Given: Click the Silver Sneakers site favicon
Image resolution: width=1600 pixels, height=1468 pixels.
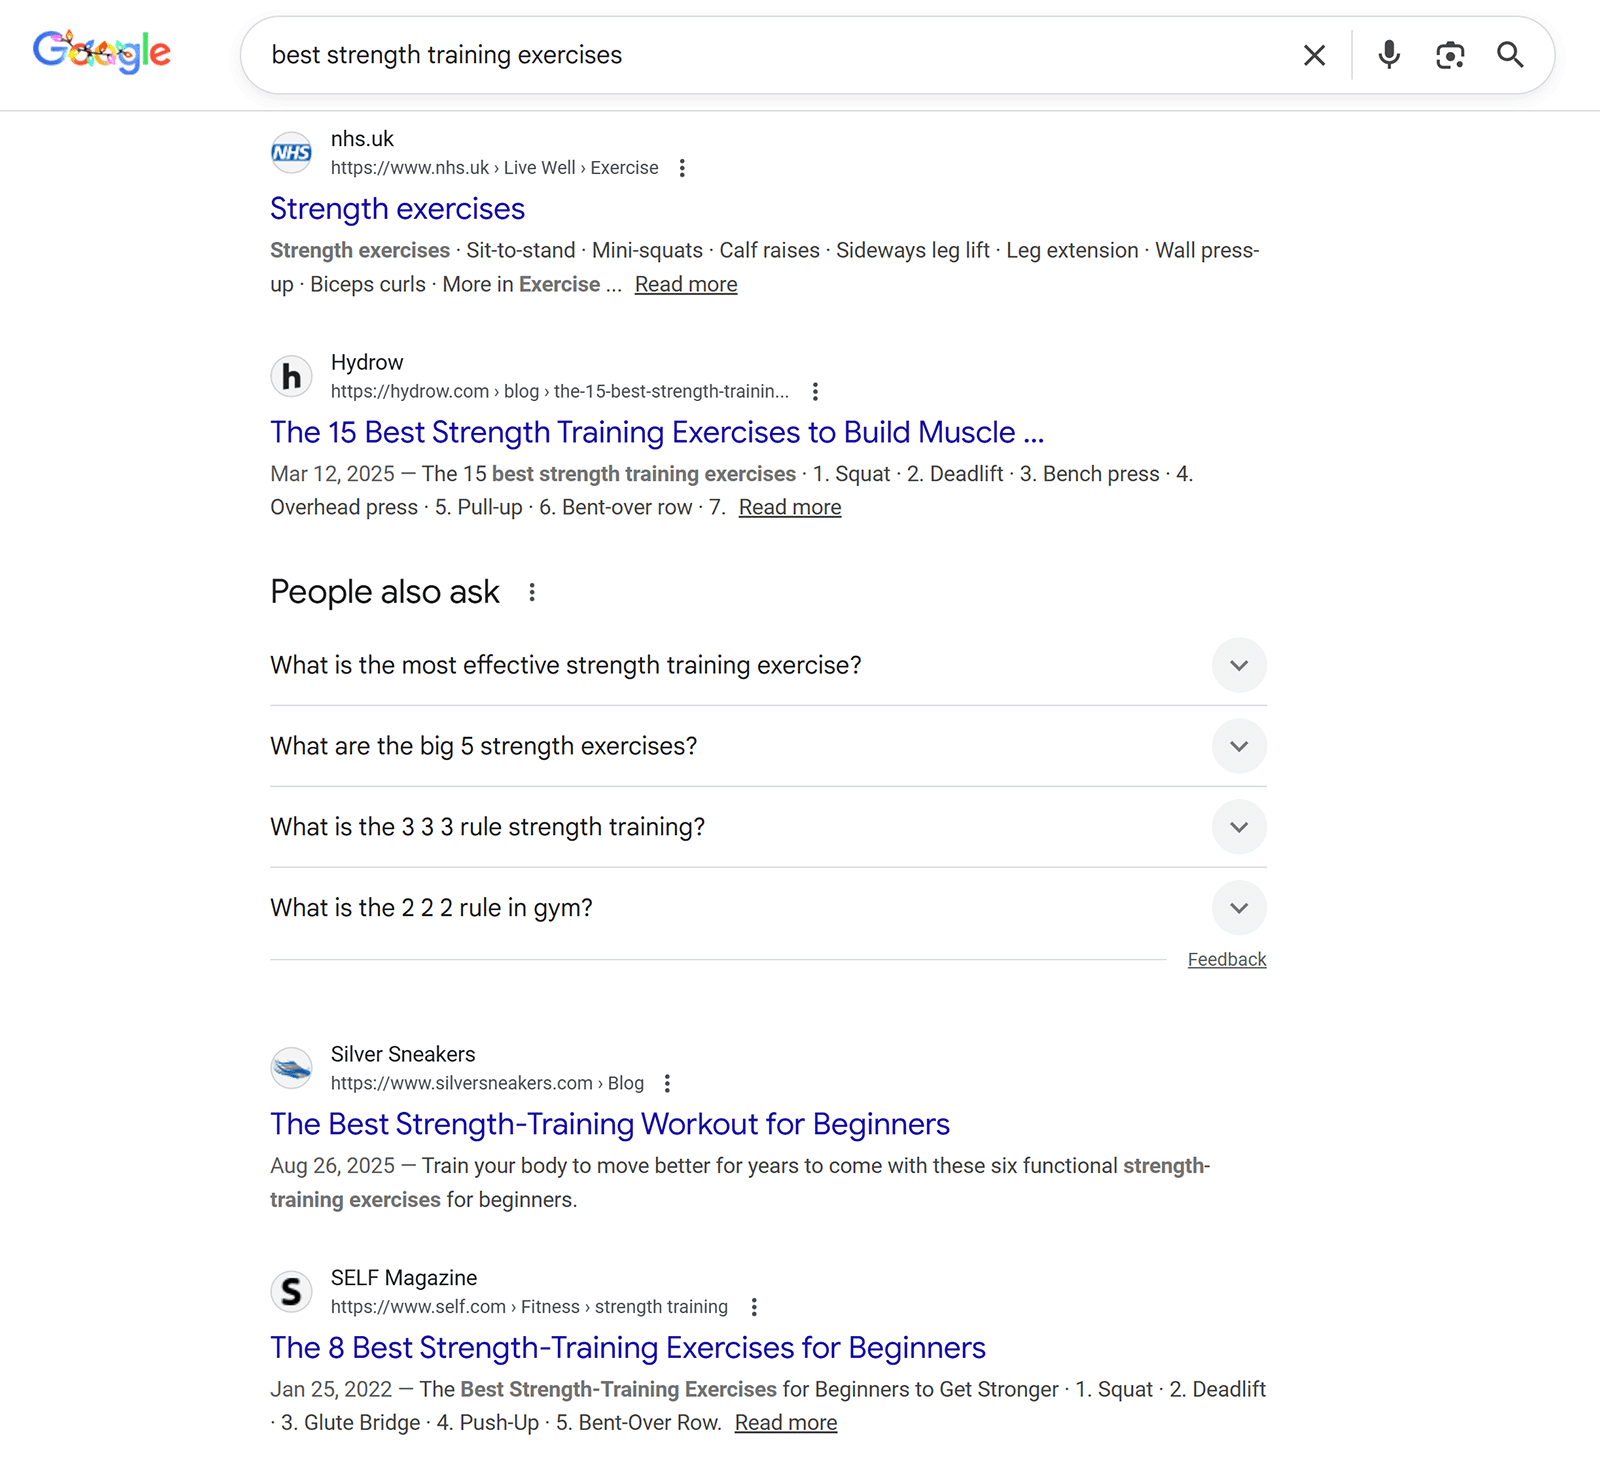Looking at the screenshot, I should pyautogui.click(x=291, y=1068).
